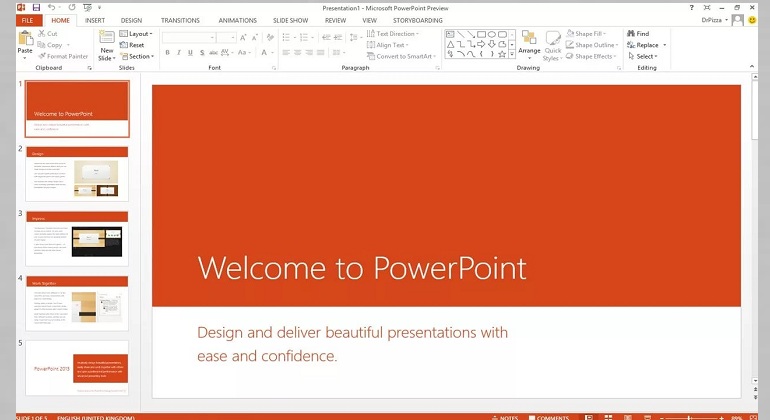Expand the Shapes gallery More arrow

[512, 55]
